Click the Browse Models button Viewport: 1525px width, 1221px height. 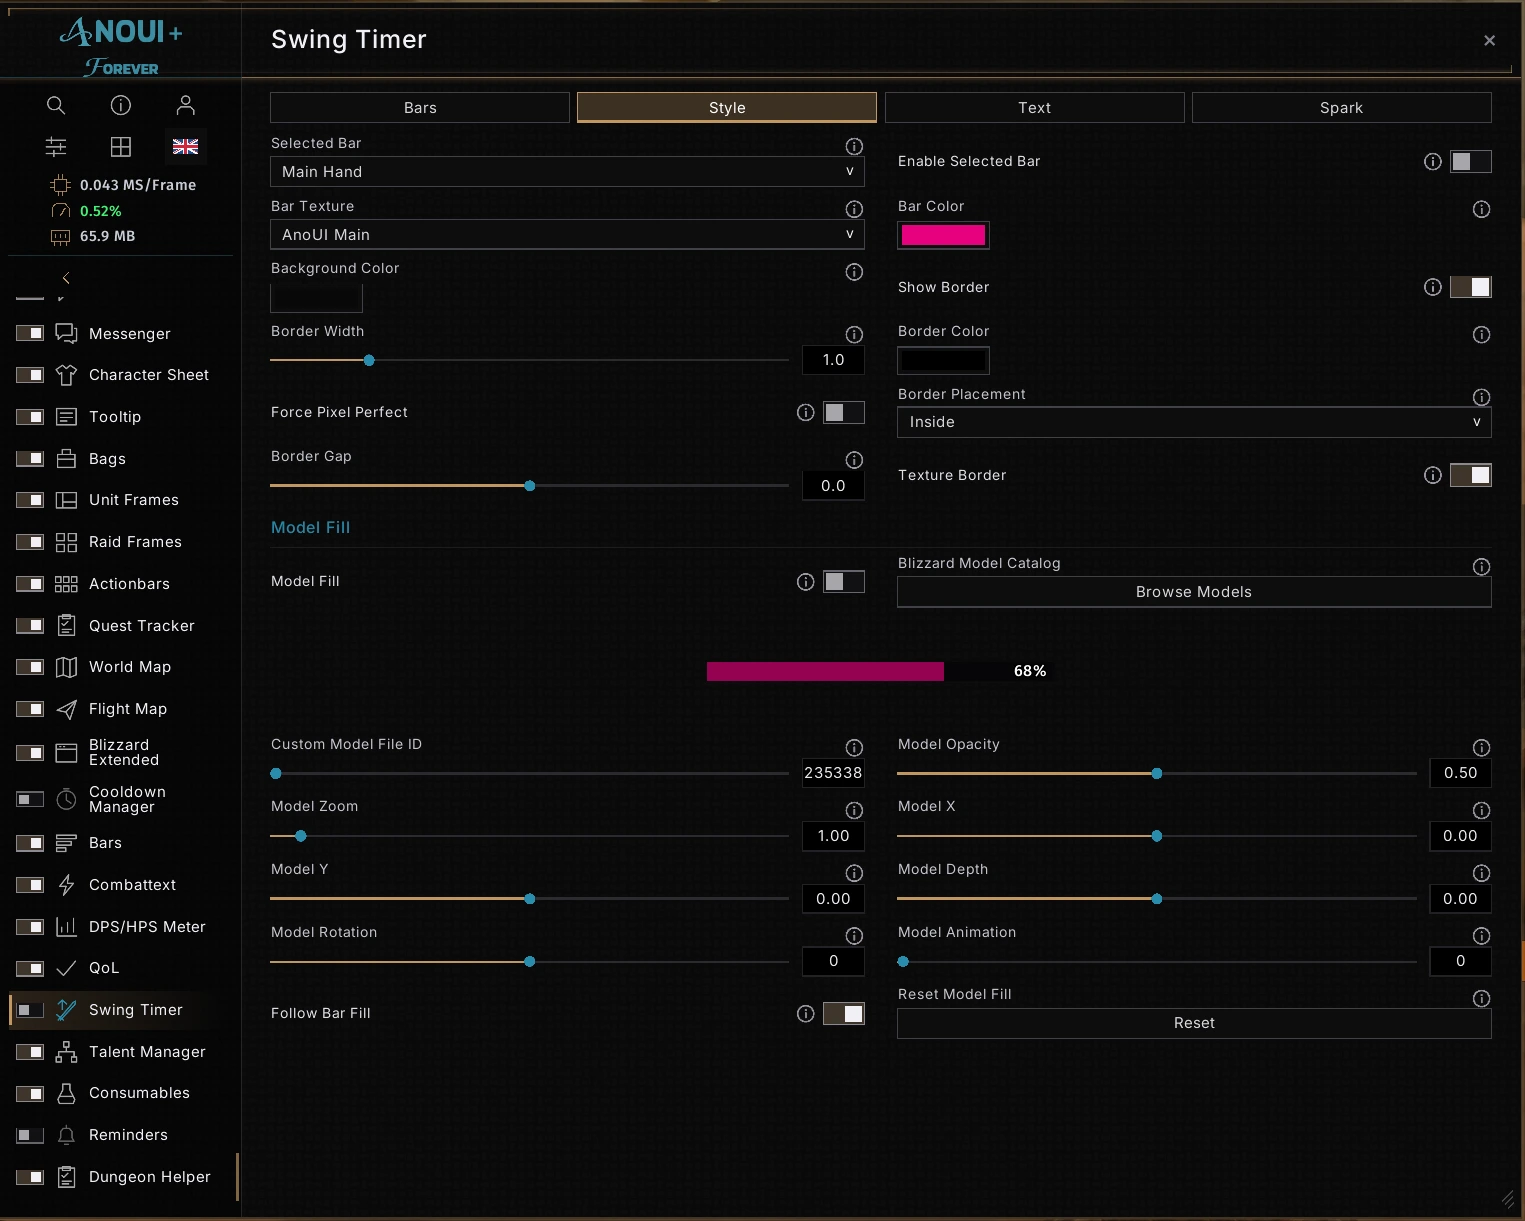1194,592
